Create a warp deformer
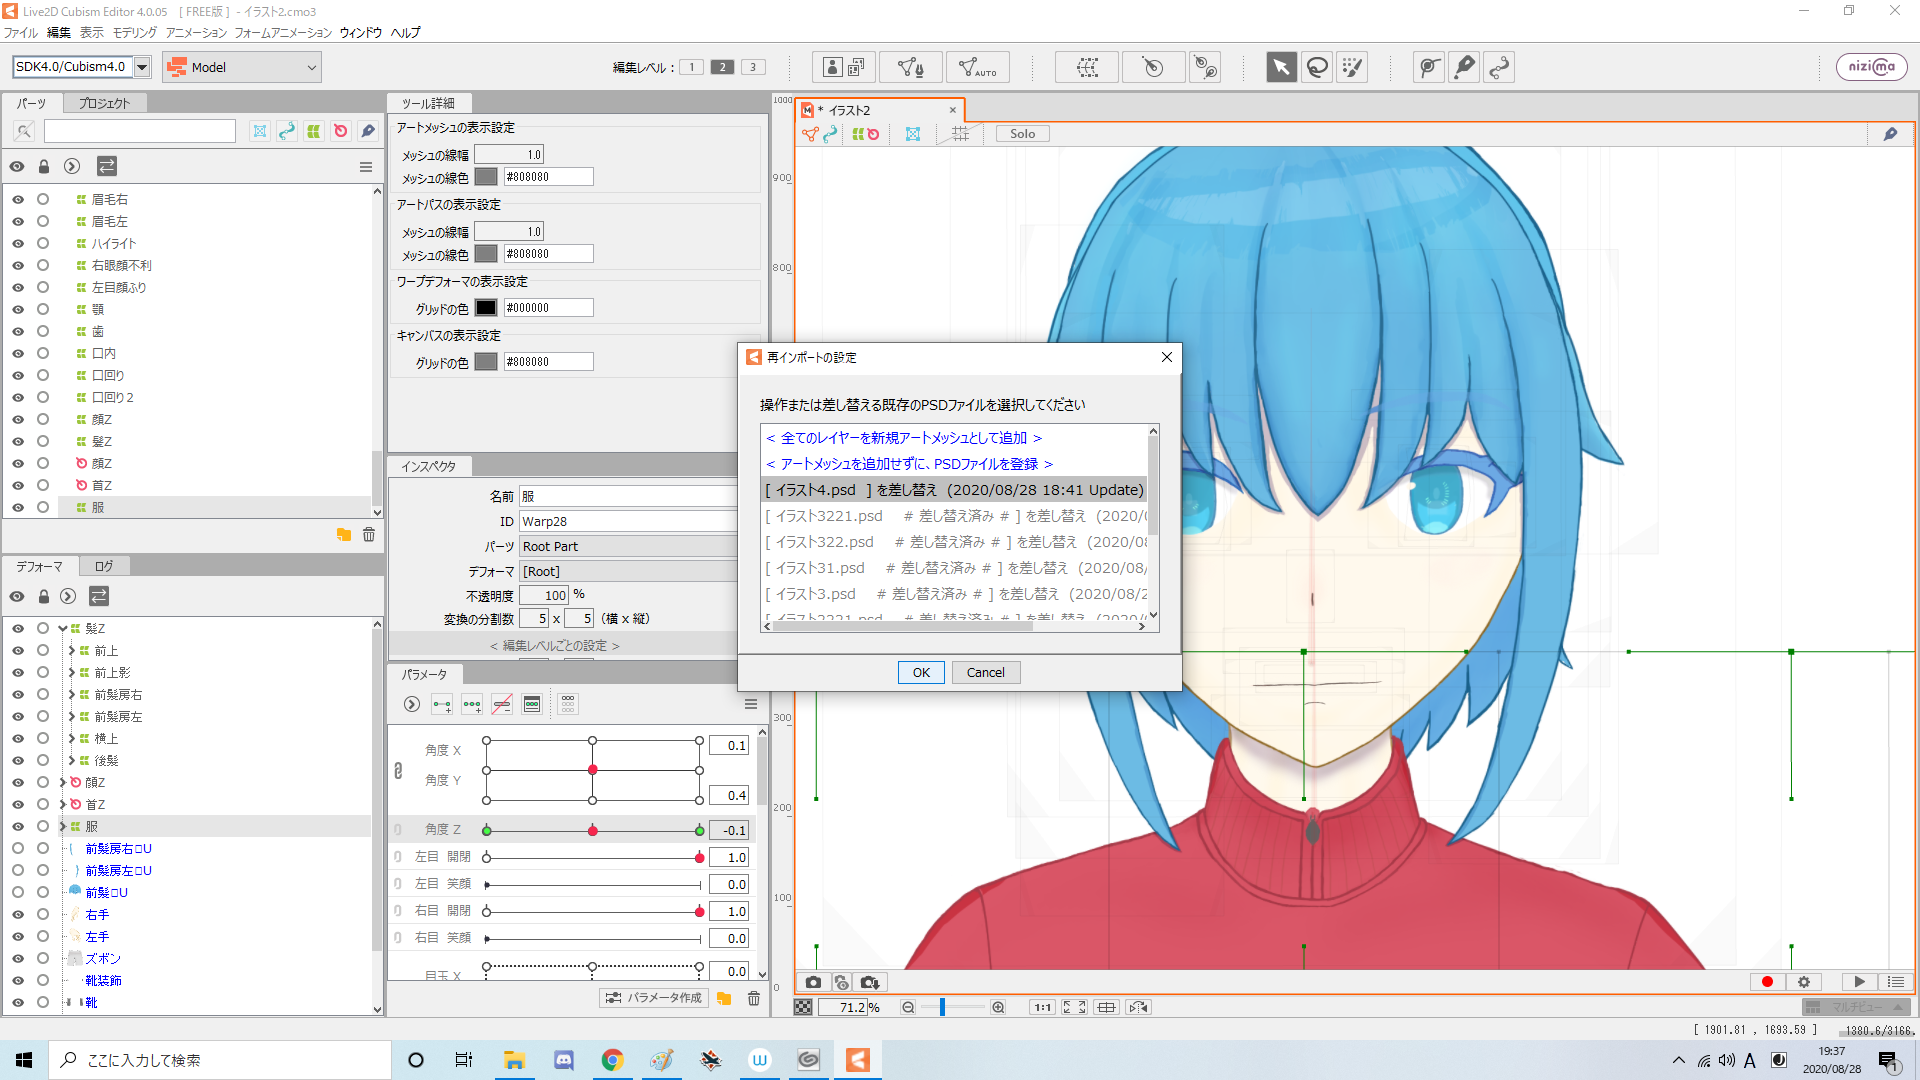The width and height of the screenshot is (1920, 1080). coord(1087,67)
